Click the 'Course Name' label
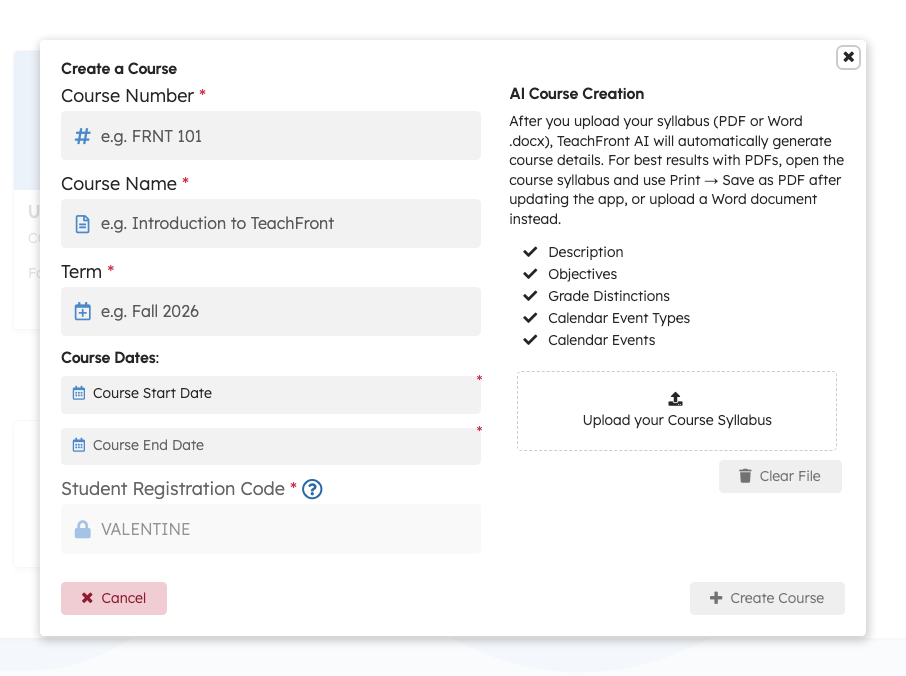 tap(119, 184)
